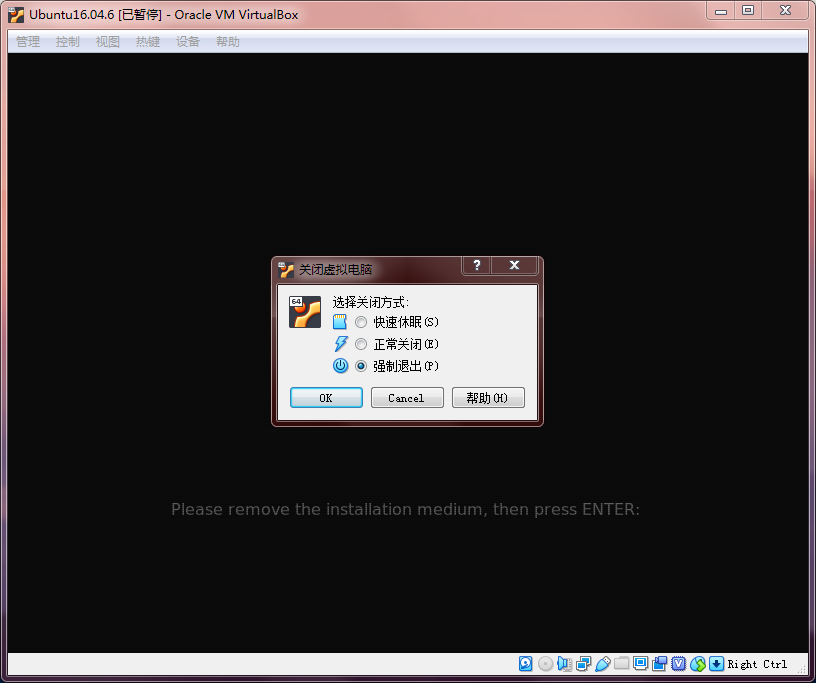
Task: Open the 视图 menu
Action: 108,42
